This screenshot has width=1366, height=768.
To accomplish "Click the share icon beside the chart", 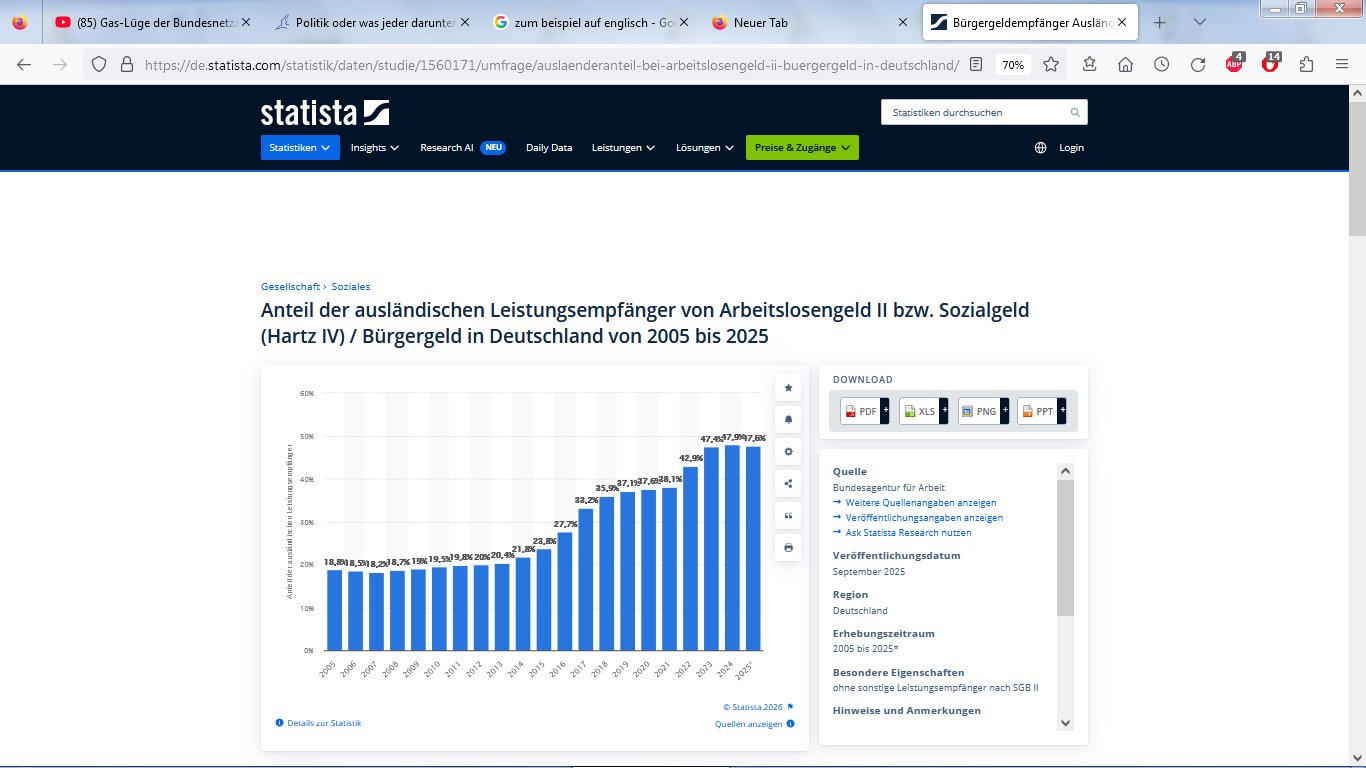I will (788, 484).
